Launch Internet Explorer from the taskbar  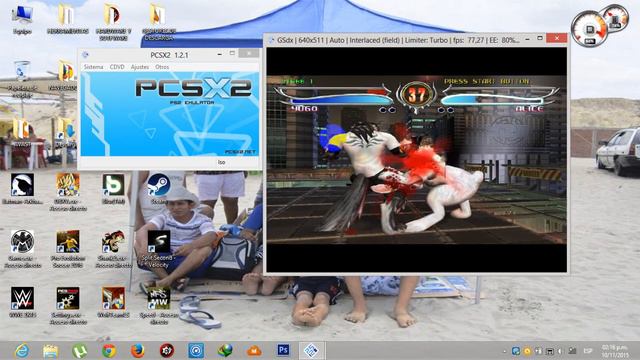coord(22,351)
